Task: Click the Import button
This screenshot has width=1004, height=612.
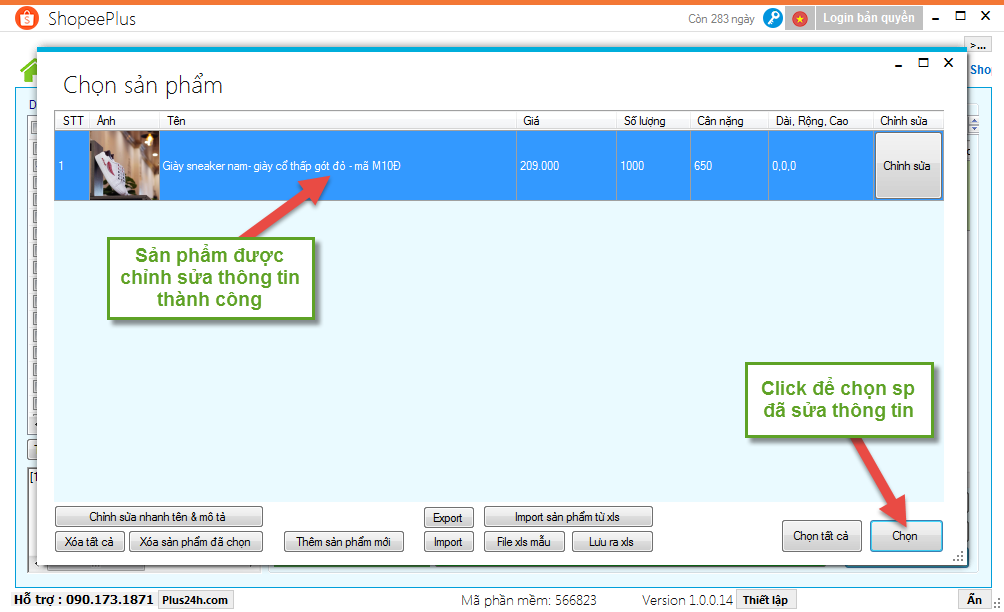Action: pos(448,542)
